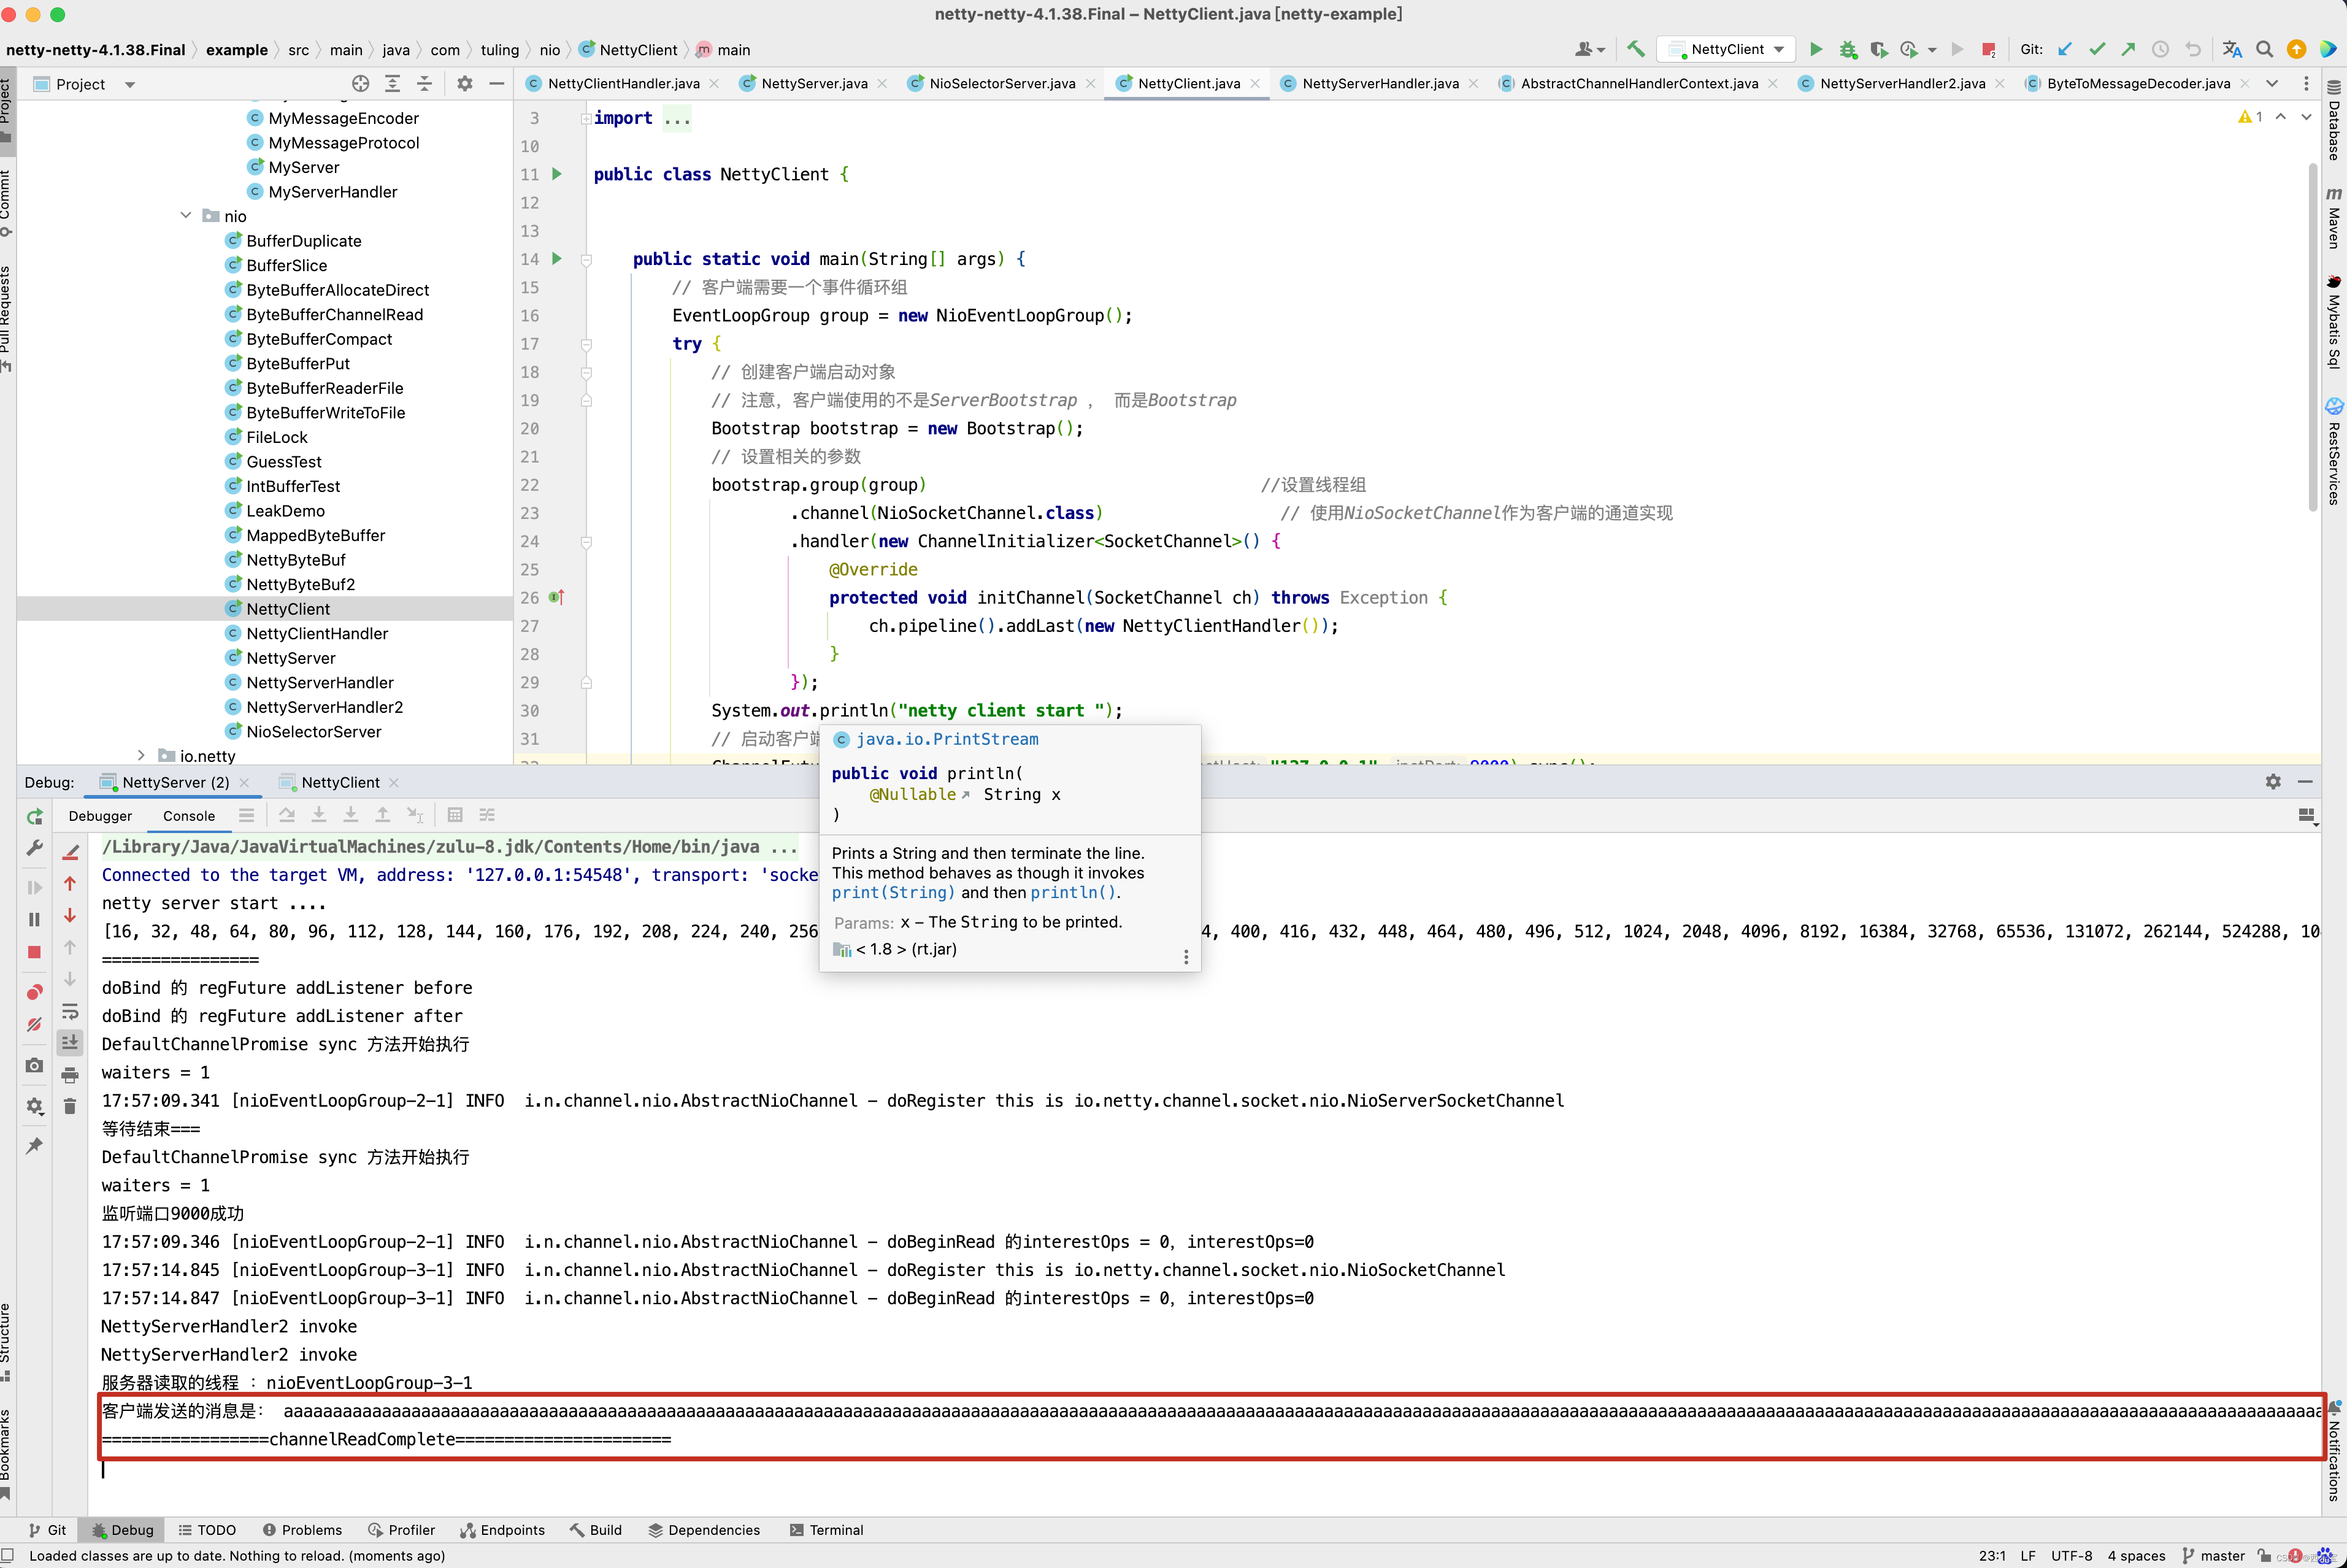Image resolution: width=2347 pixels, height=1568 pixels.
Task: Toggle scroll to end of console
Action: tap(70, 1042)
